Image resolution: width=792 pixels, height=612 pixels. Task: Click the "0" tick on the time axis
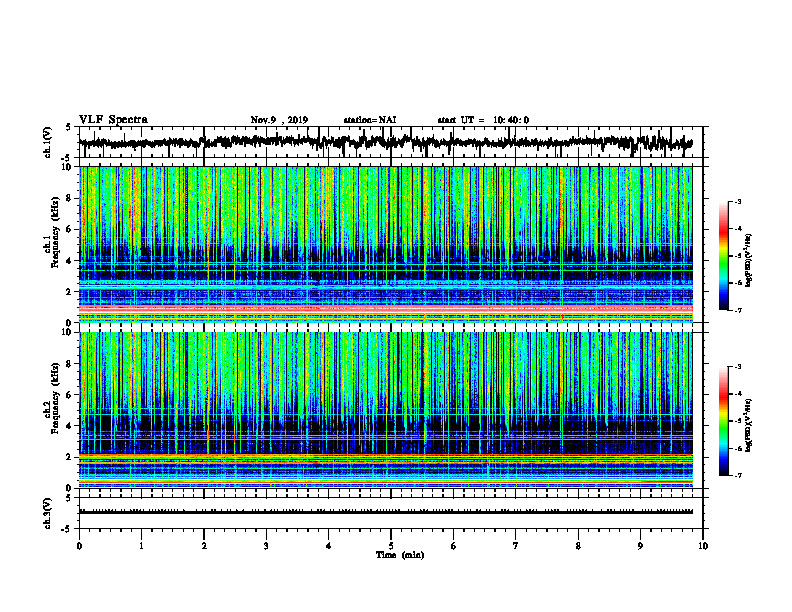79,546
